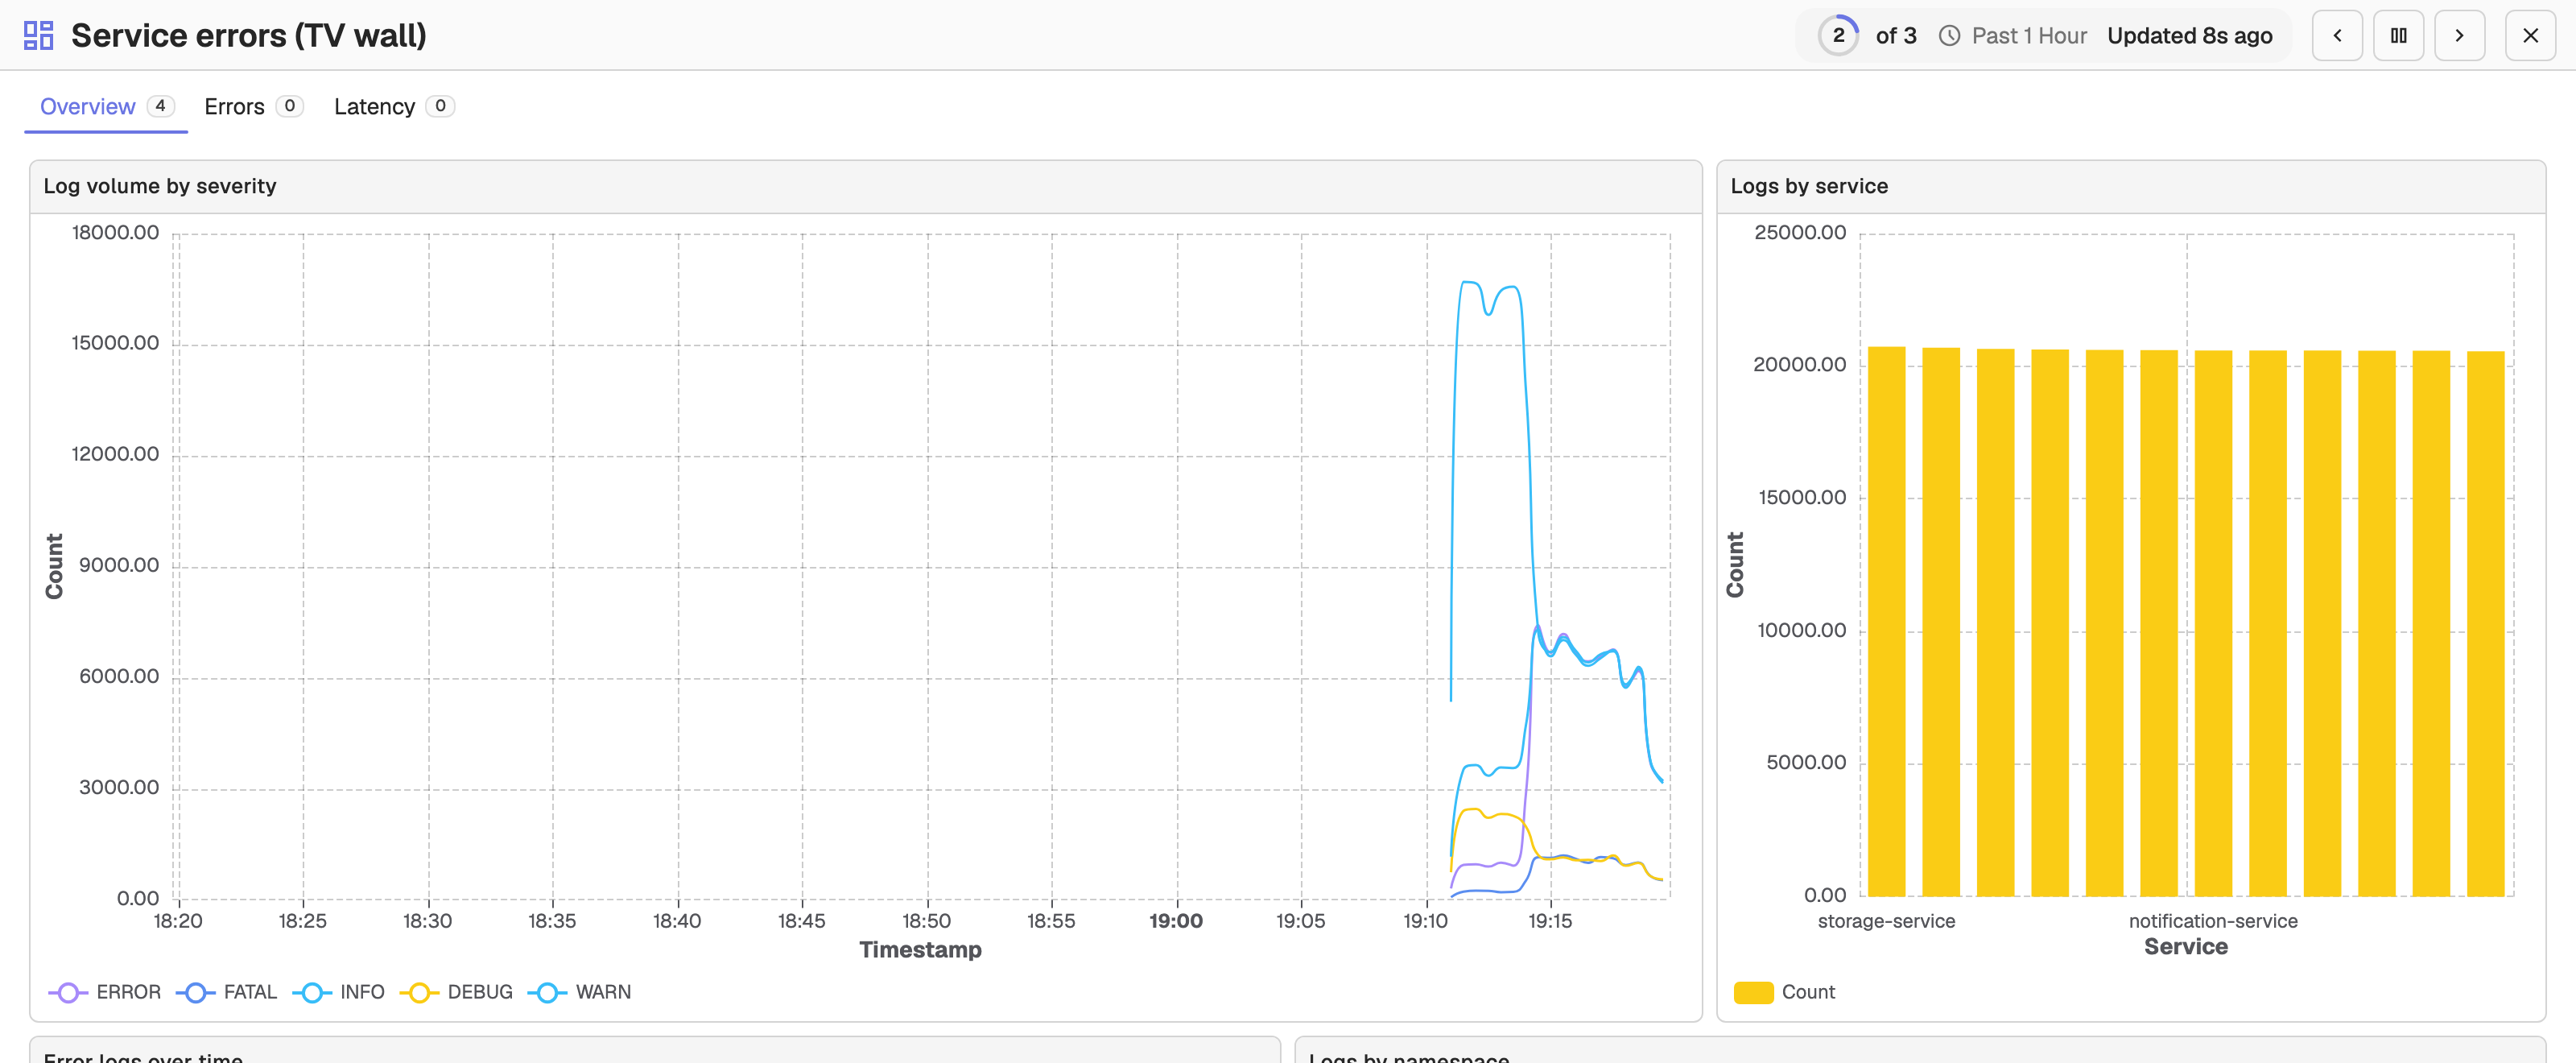Image resolution: width=2576 pixels, height=1063 pixels.
Task: Click the dashboard grid icon beside the title
Action: 38,36
